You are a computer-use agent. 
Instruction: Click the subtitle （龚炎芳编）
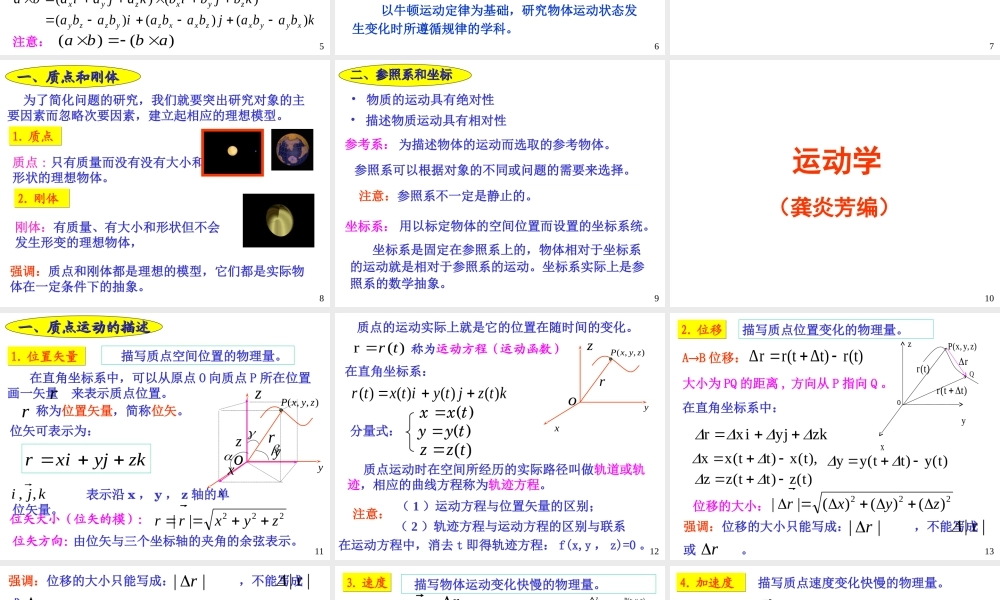834,207
